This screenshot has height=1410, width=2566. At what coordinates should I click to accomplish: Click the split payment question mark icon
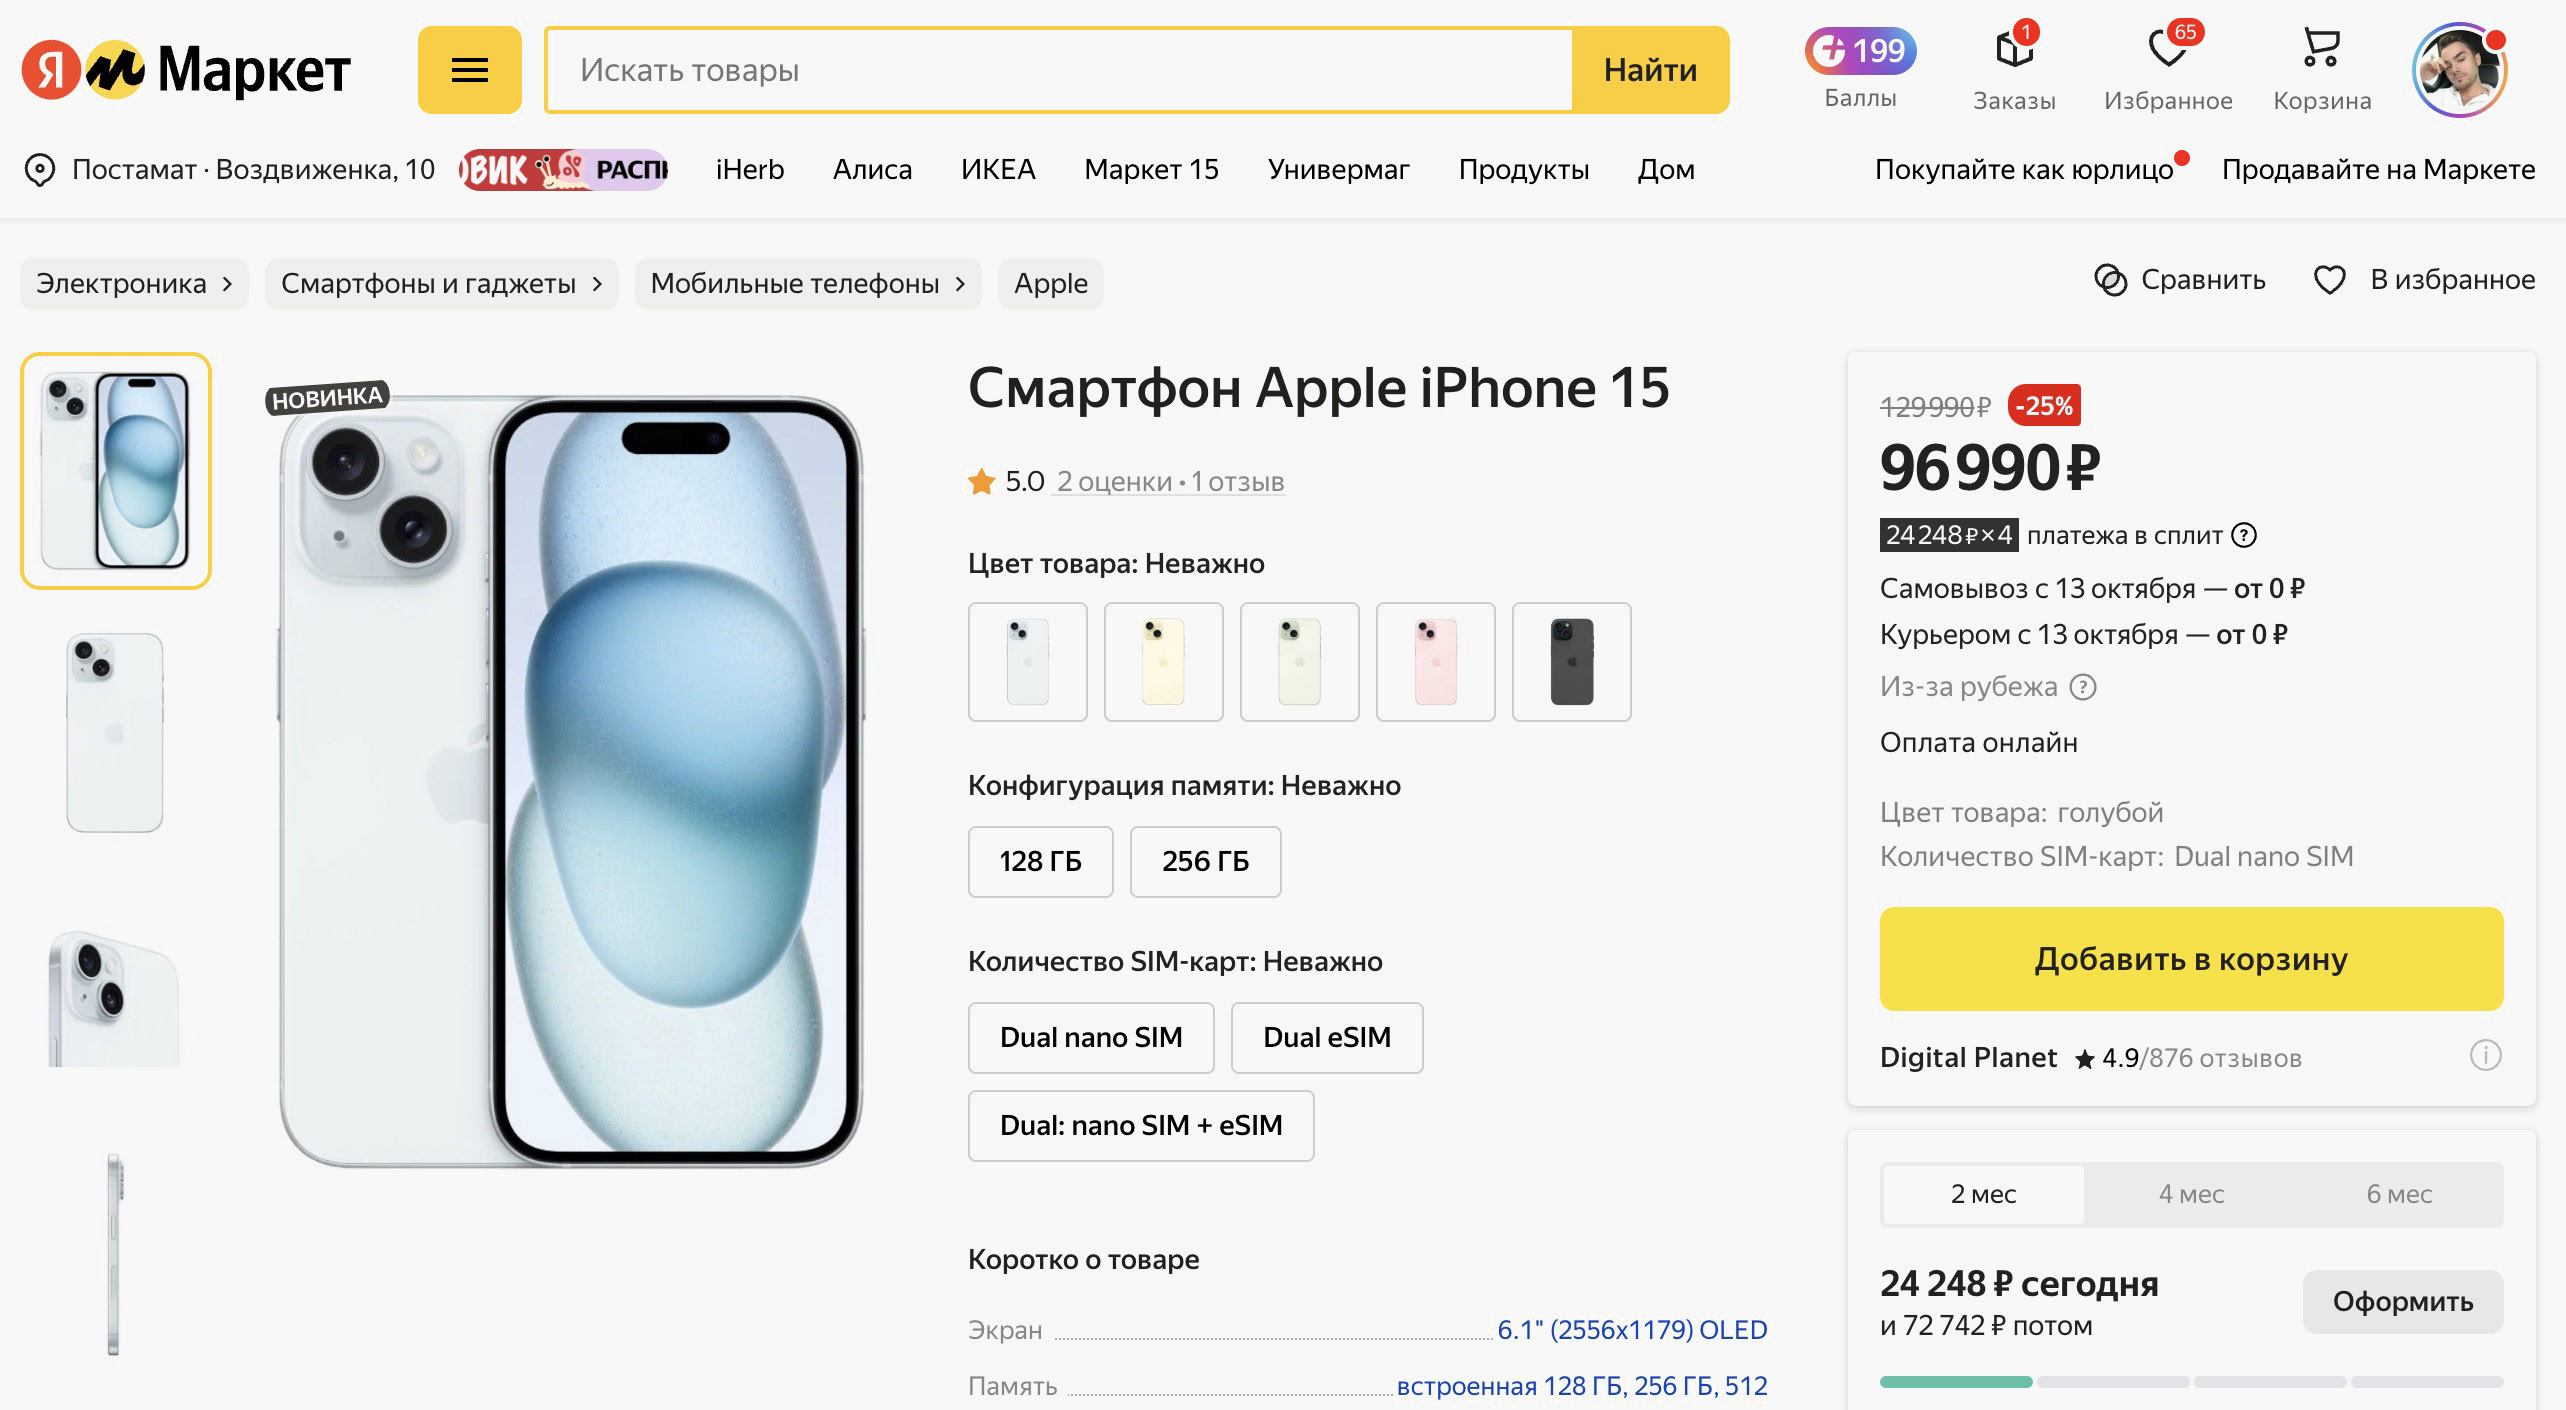click(x=2245, y=536)
